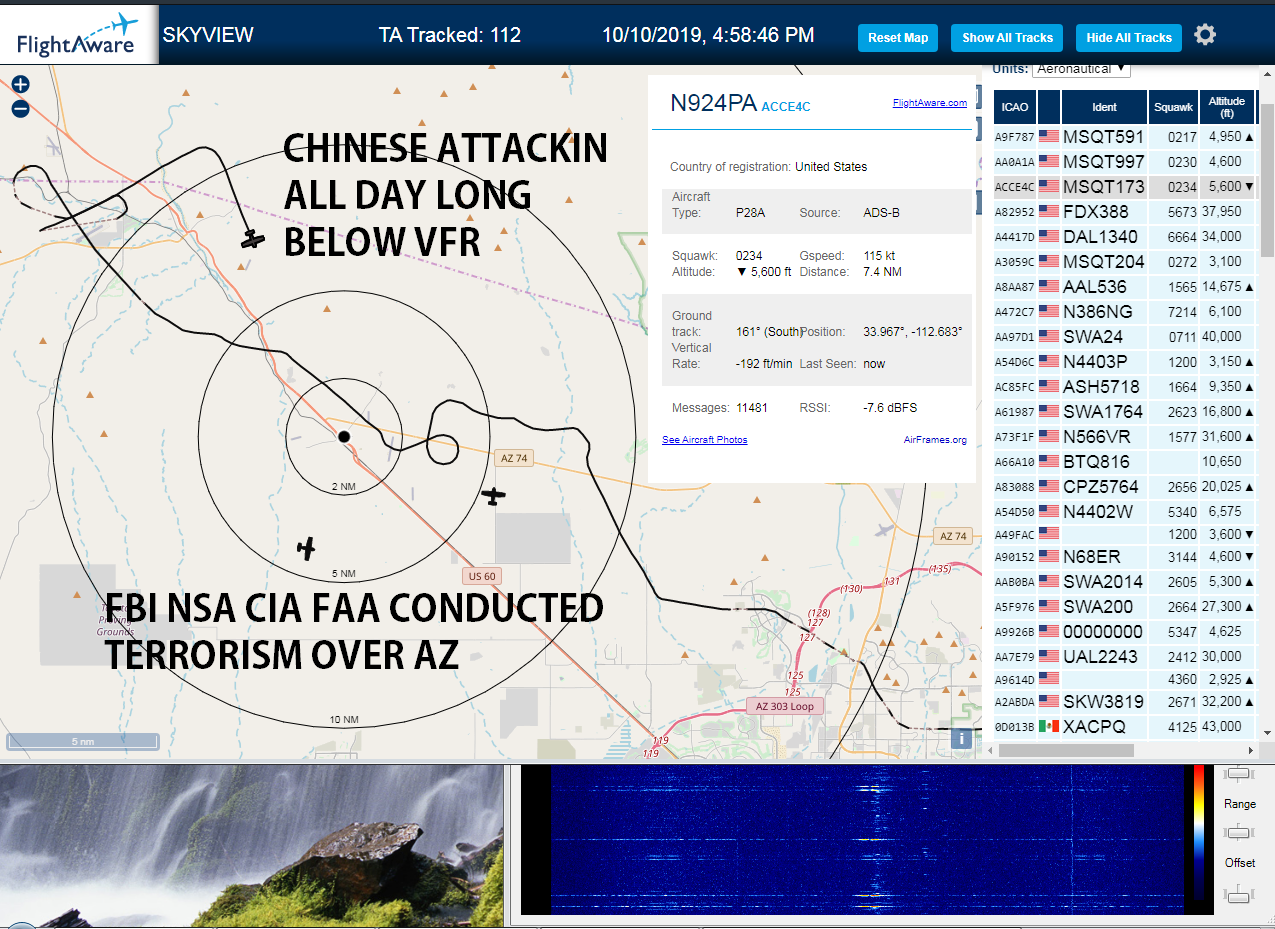
Task: Click Hide All Tracks
Action: point(1129,38)
